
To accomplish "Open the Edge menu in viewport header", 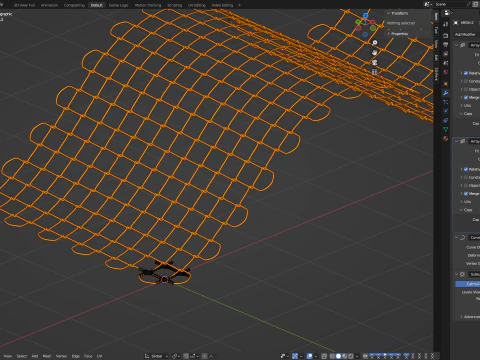I will coord(76,356).
